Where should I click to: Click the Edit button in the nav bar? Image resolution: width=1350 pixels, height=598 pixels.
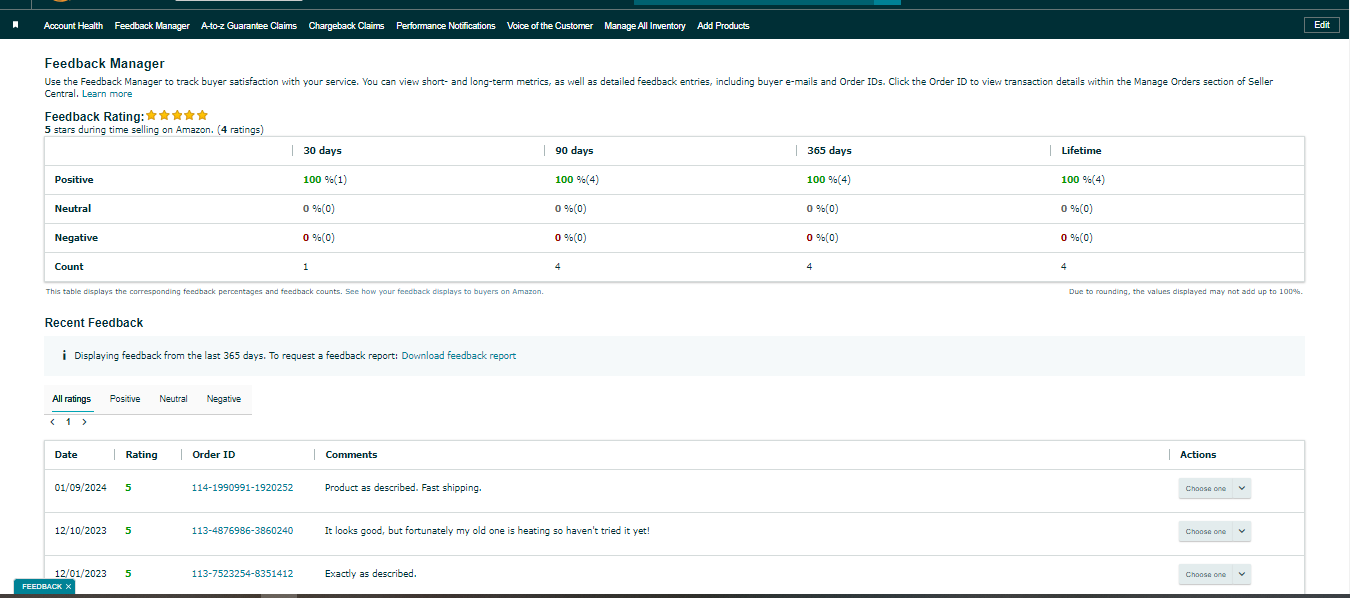[x=1321, y=25]
